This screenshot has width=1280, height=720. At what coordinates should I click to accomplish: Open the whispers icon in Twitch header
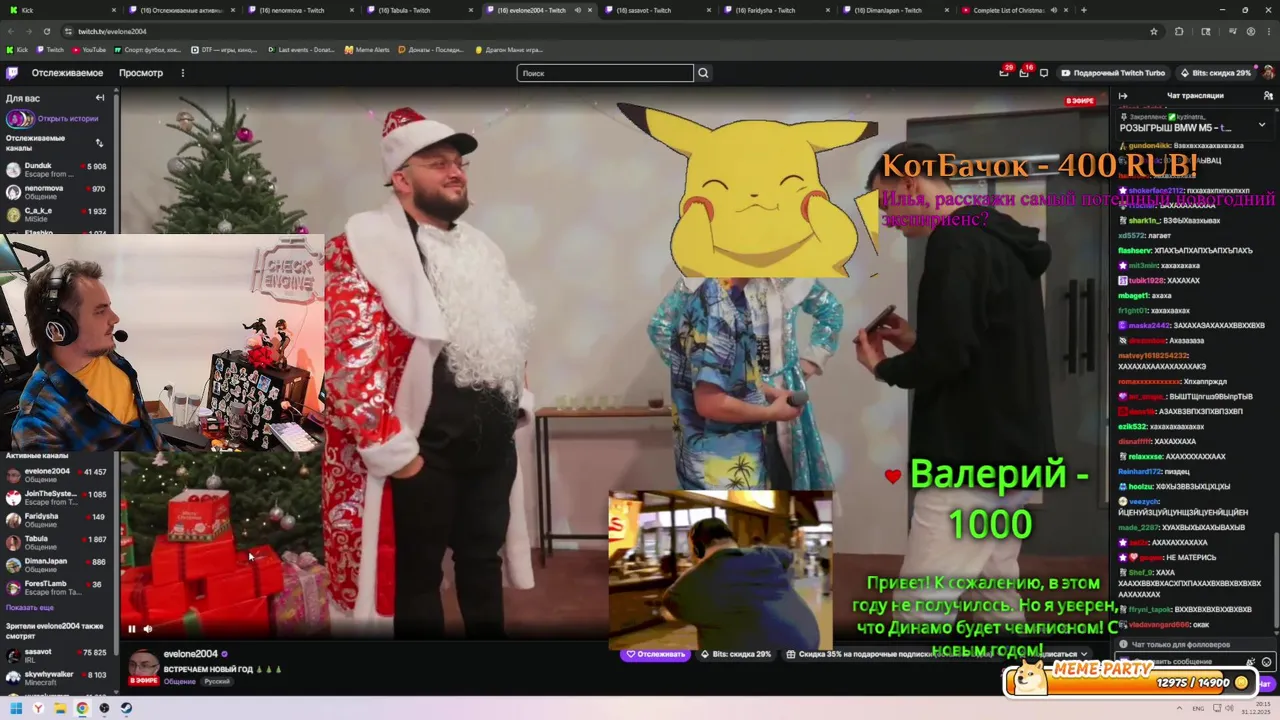coord(1044,73)
